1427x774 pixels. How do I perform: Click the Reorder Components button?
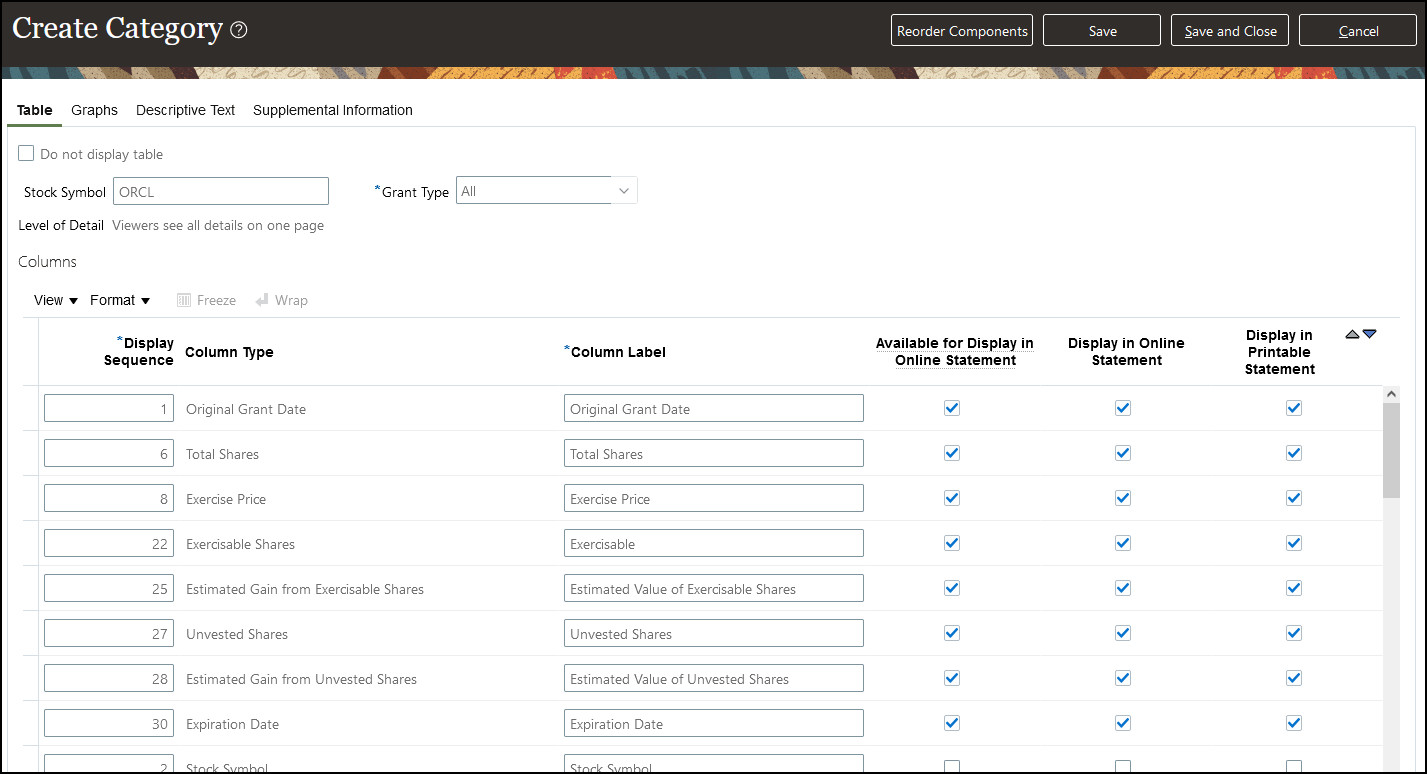click(x=962, y=31)
